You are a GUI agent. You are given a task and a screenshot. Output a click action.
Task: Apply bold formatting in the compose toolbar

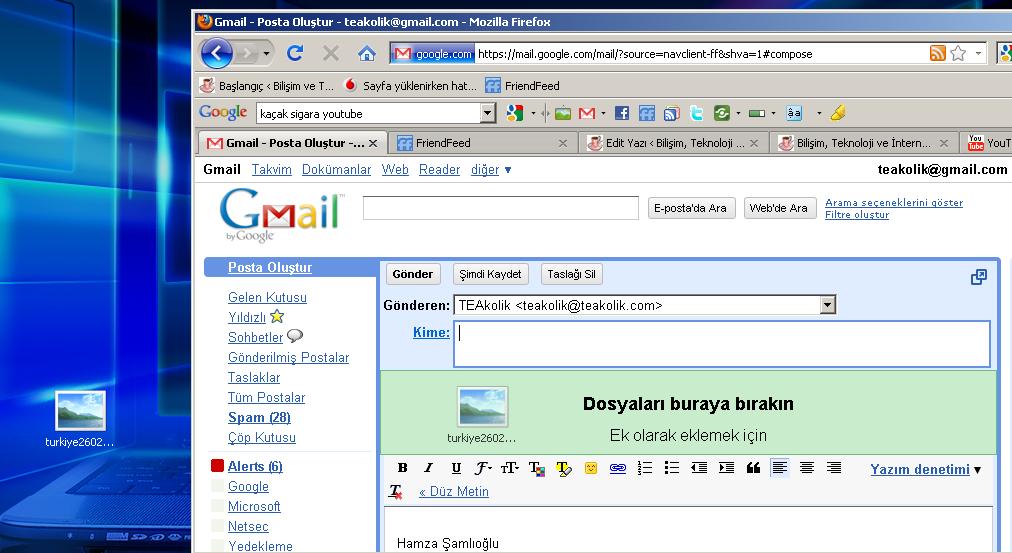(x=402, y=468)
